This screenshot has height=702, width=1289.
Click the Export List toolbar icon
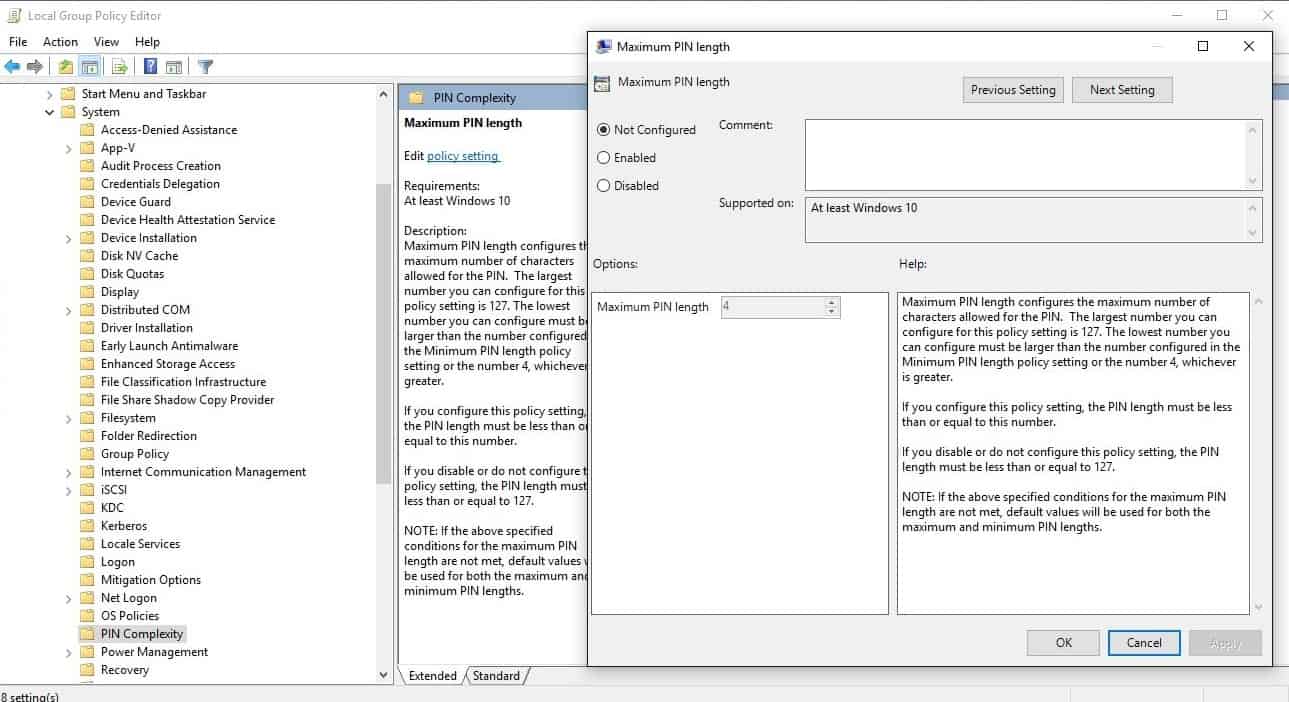(x=119, y=67)
